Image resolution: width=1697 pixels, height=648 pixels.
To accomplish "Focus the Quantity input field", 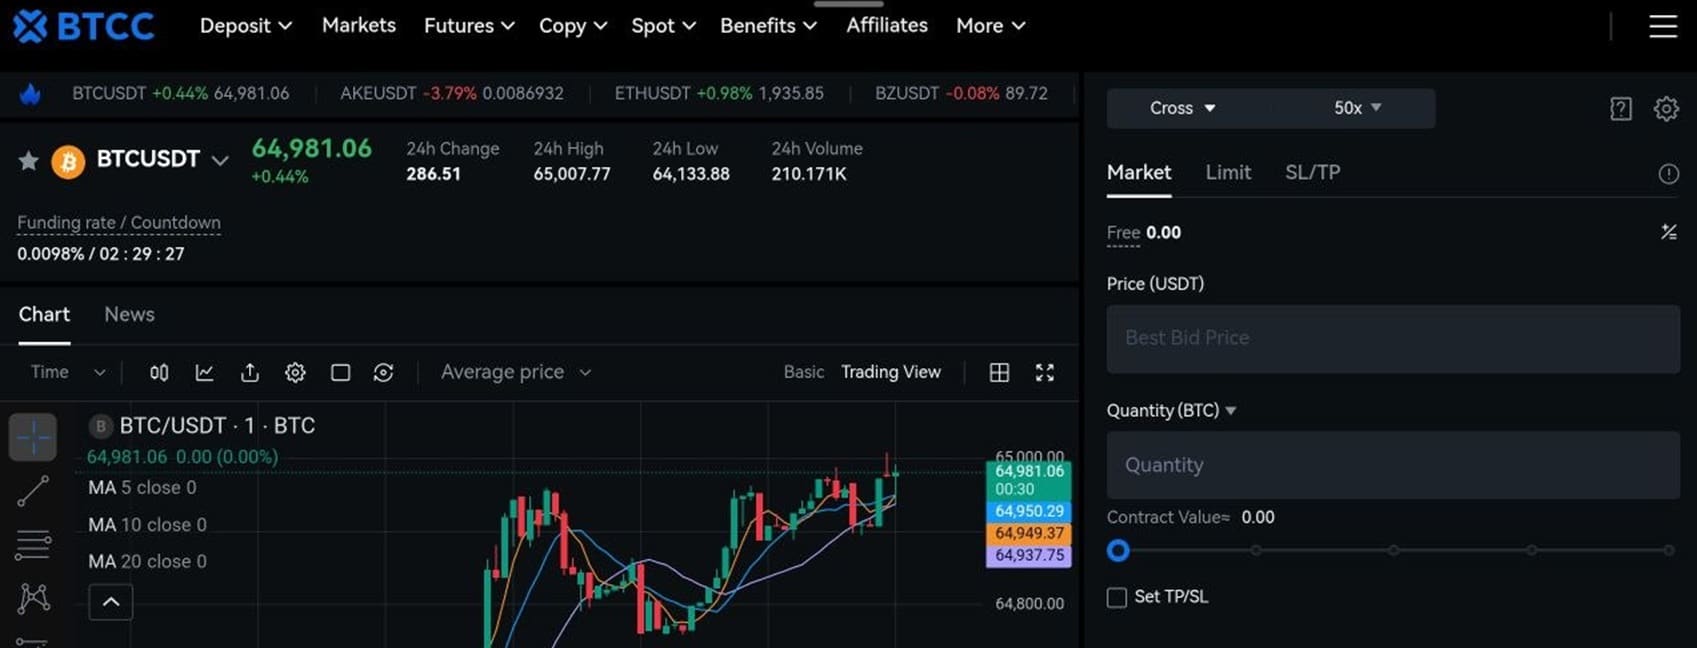I will coord(1393,465).
